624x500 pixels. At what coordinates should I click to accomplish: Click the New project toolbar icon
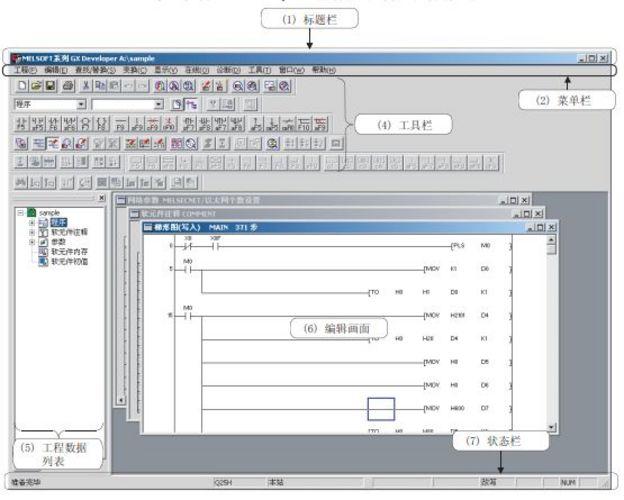click(23, 86)
